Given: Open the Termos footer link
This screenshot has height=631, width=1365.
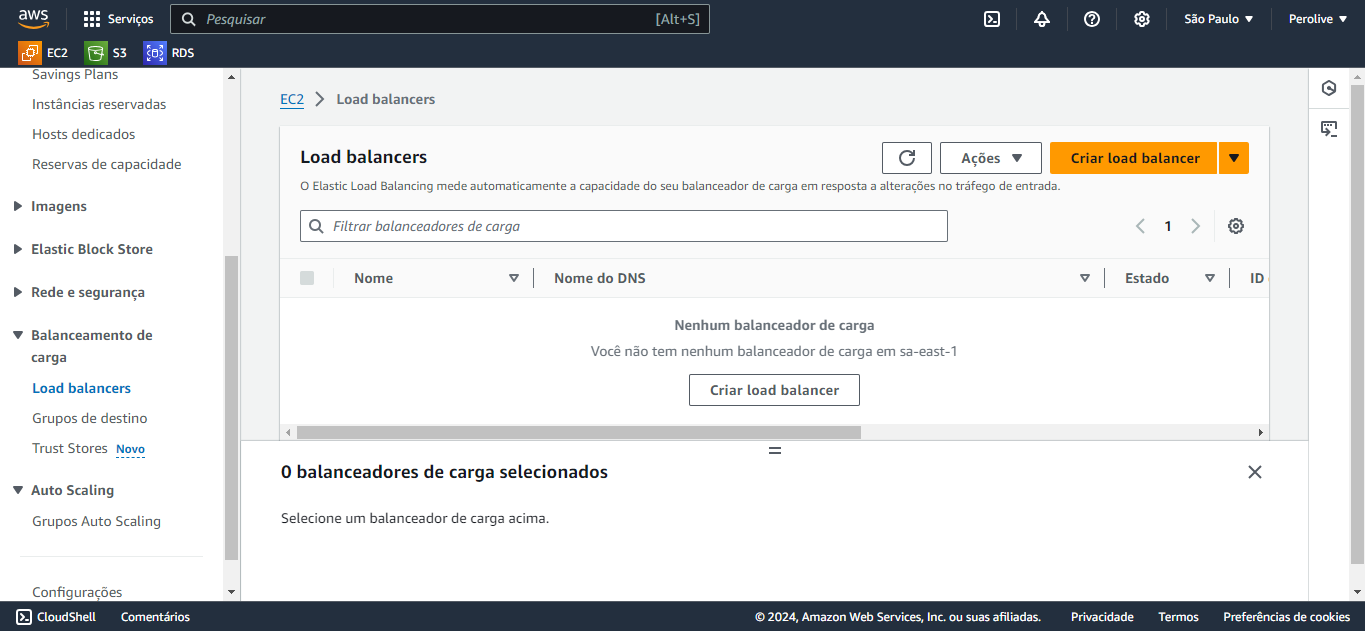Looking at the screenshot, I should pyautogui.click(x=1178, y=617).
